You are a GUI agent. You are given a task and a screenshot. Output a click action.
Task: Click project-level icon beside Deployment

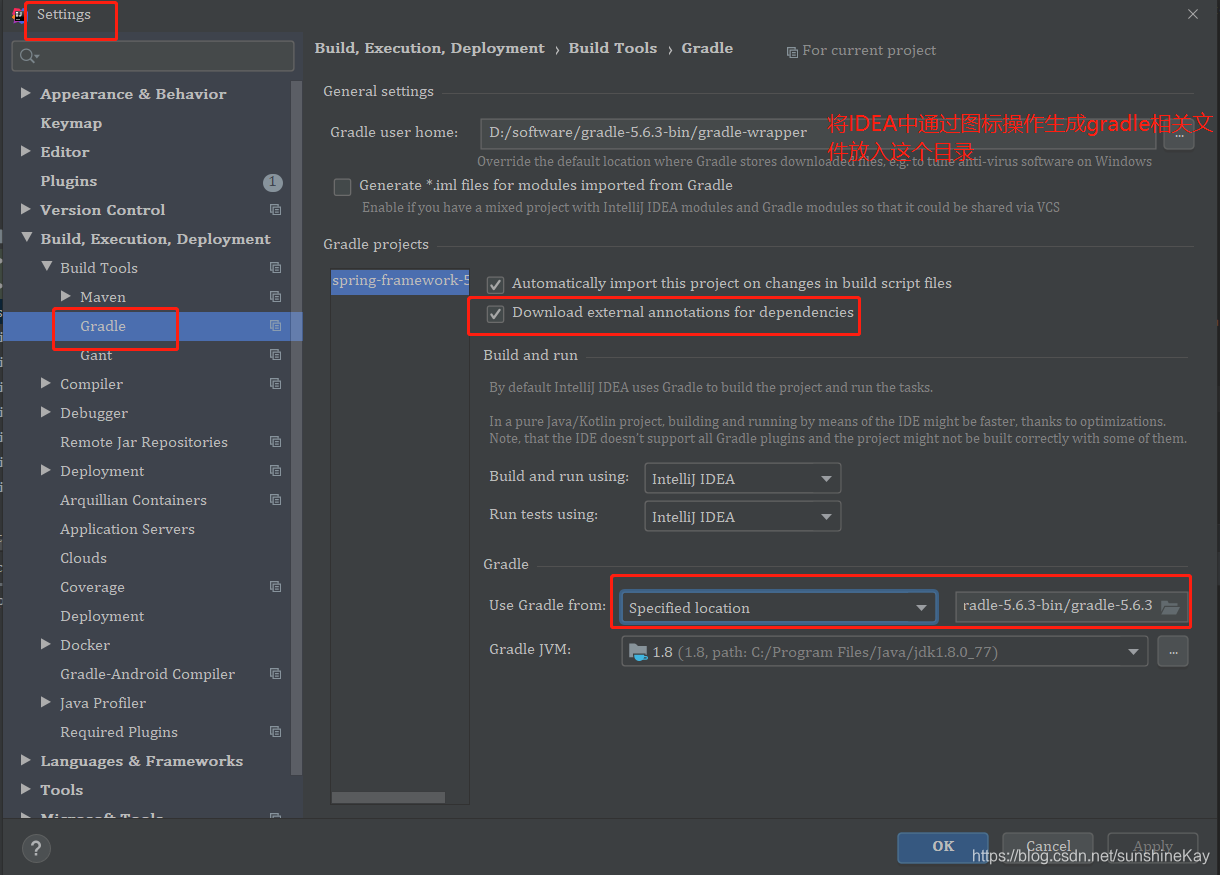coord(276,471)
